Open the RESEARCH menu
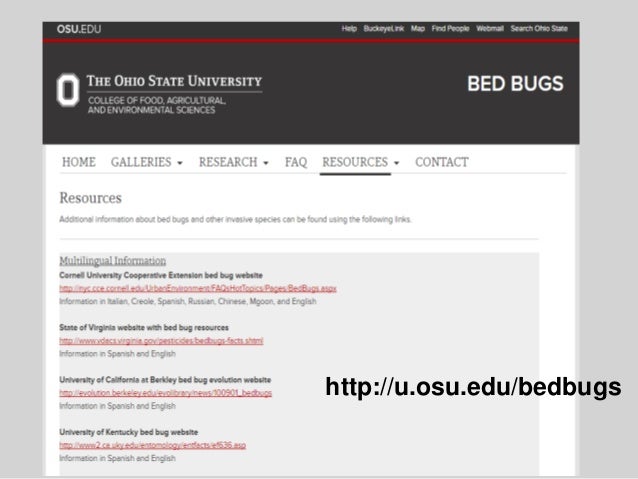Image resolution: width=638 pixels, height=479 pixels. 228,162
